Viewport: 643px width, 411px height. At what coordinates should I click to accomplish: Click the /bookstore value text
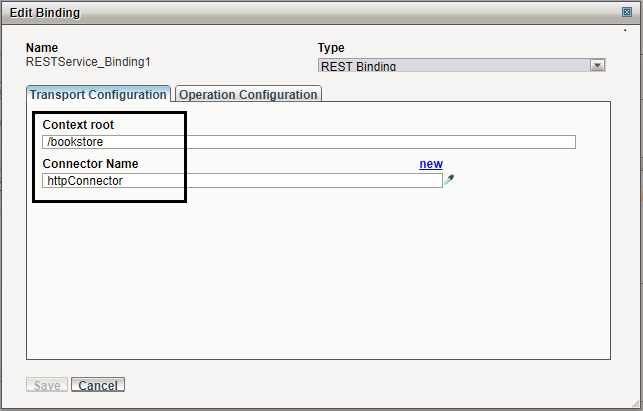click(75, 142)
